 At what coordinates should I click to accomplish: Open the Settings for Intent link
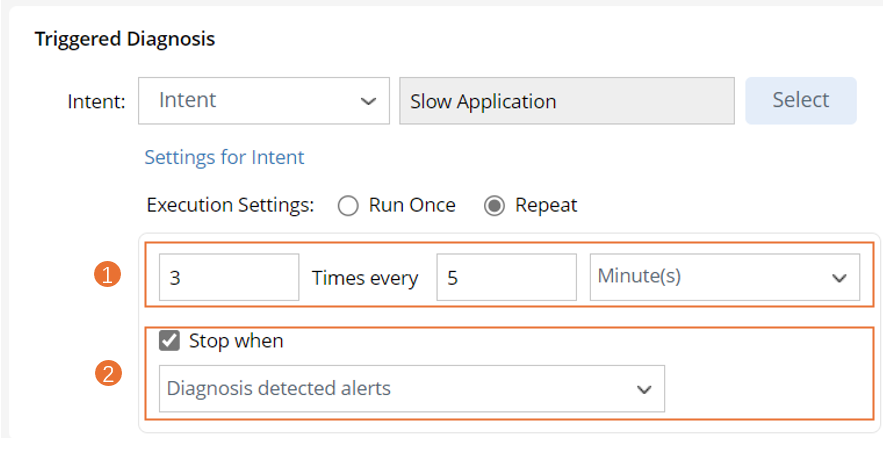224,157
